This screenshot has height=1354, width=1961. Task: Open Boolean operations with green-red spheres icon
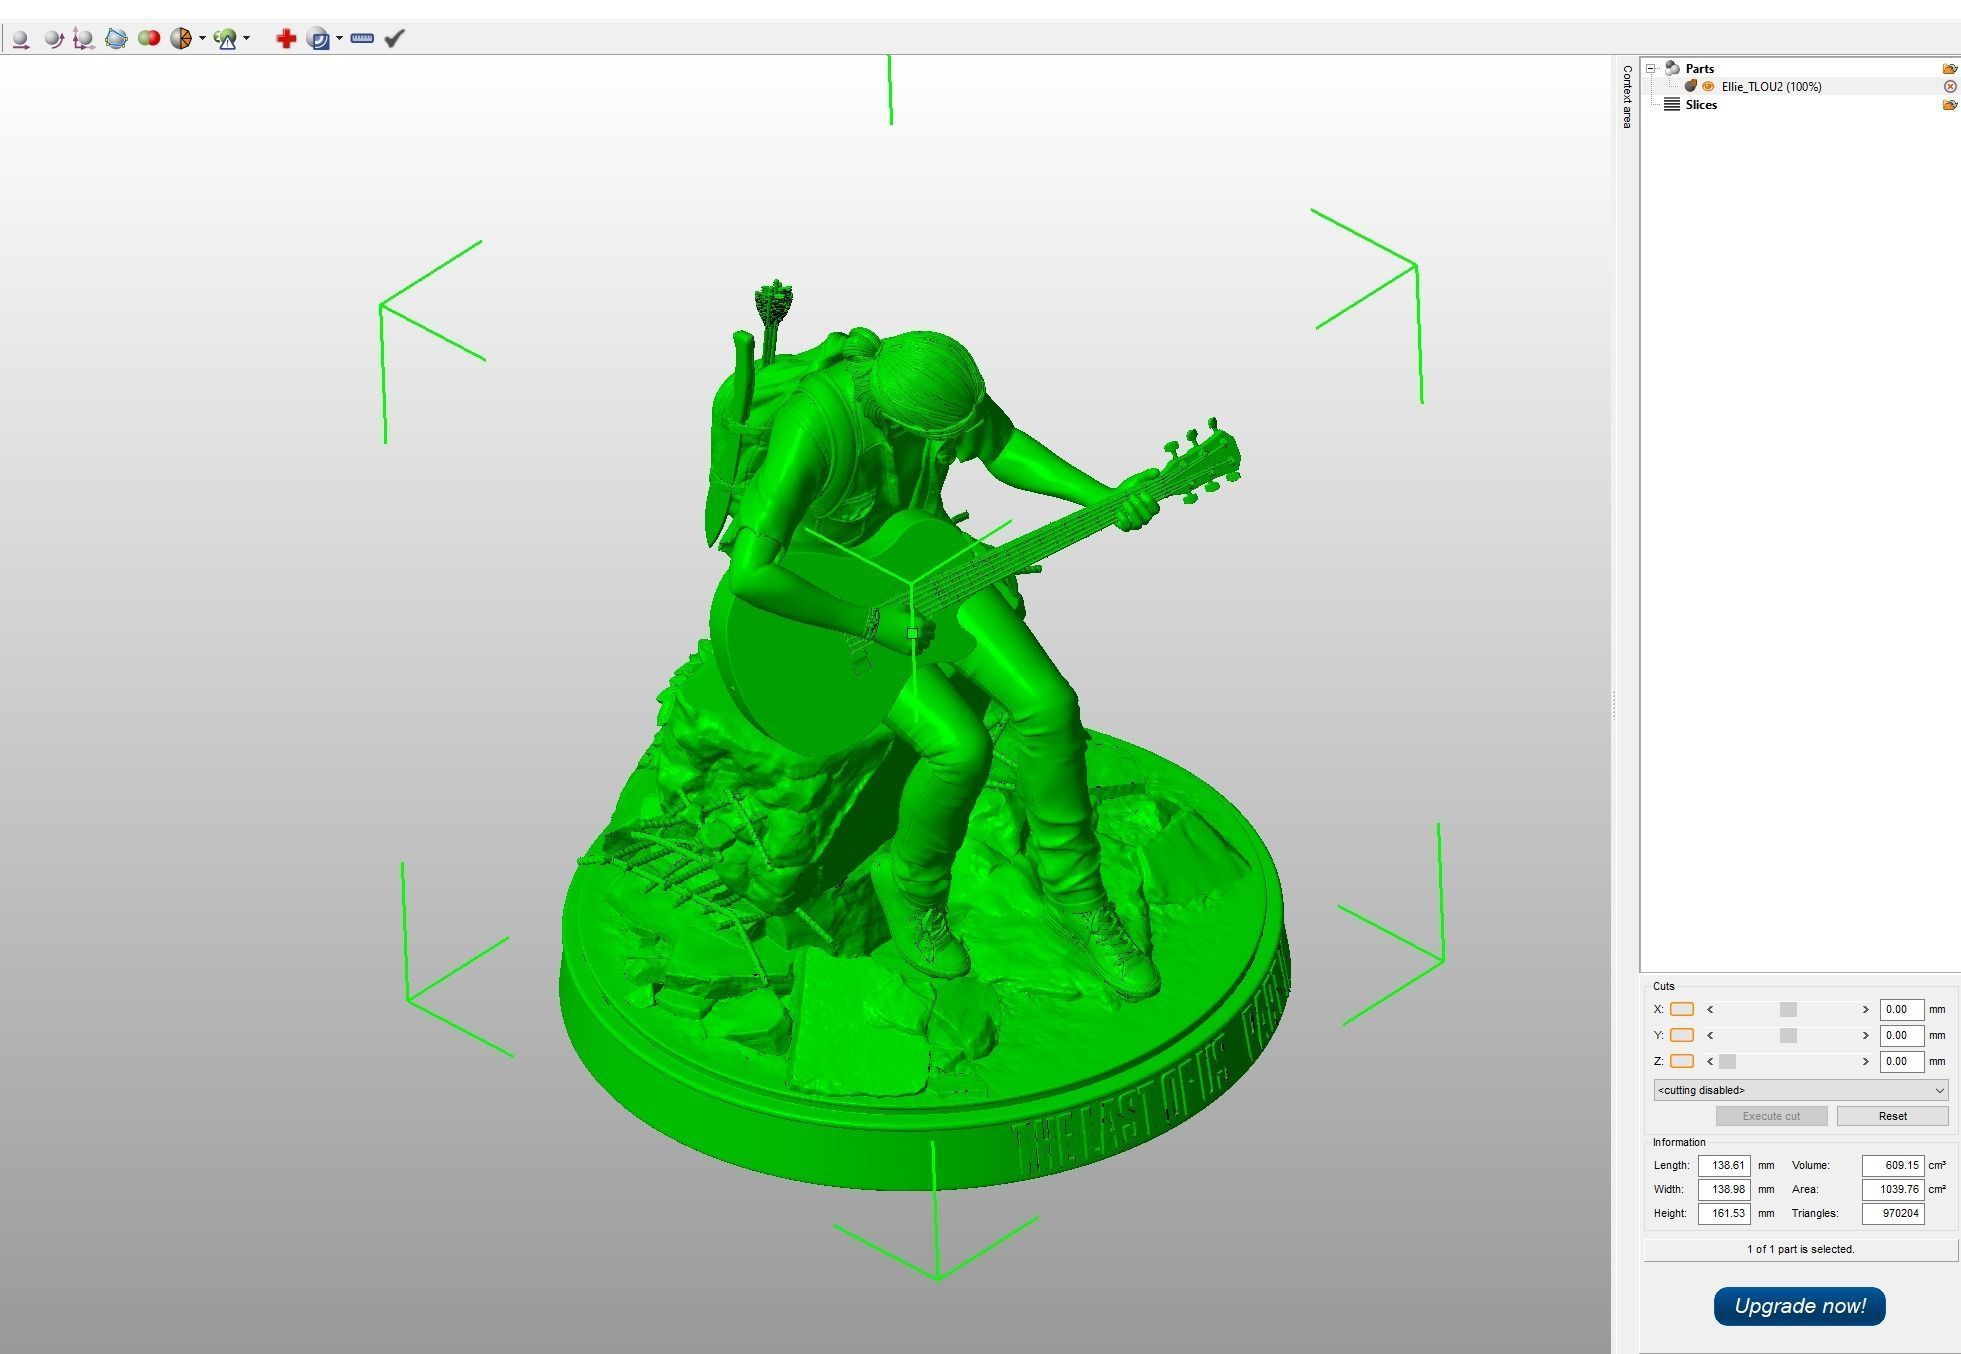[x=149, y=39]
